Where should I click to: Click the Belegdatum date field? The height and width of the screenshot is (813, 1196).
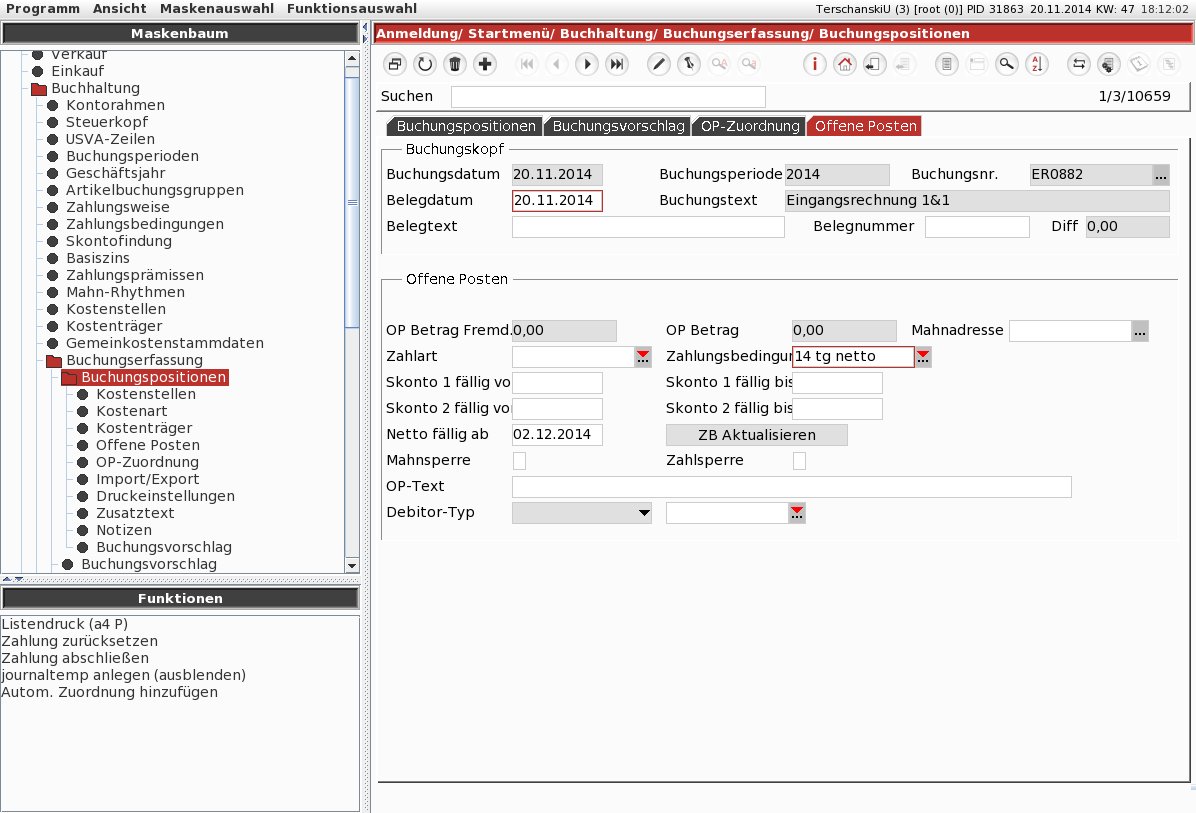tap(557, 201)
